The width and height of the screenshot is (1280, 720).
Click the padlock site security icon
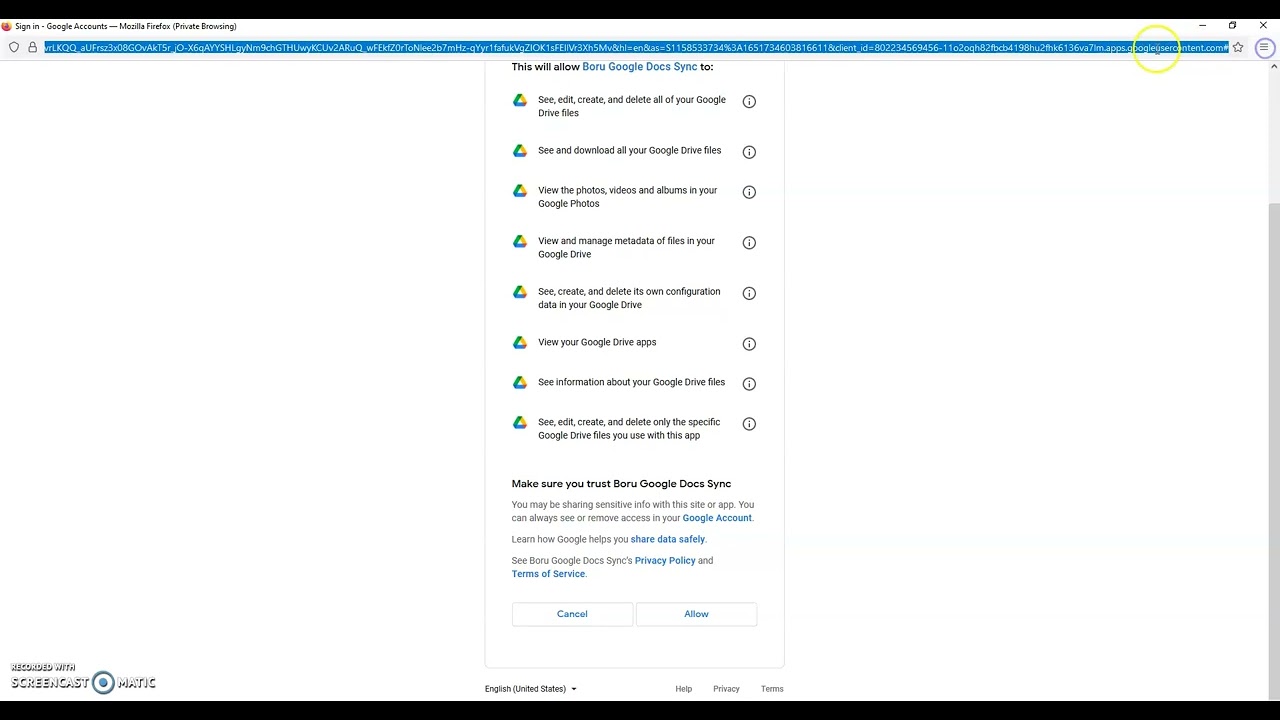(32, 47)
